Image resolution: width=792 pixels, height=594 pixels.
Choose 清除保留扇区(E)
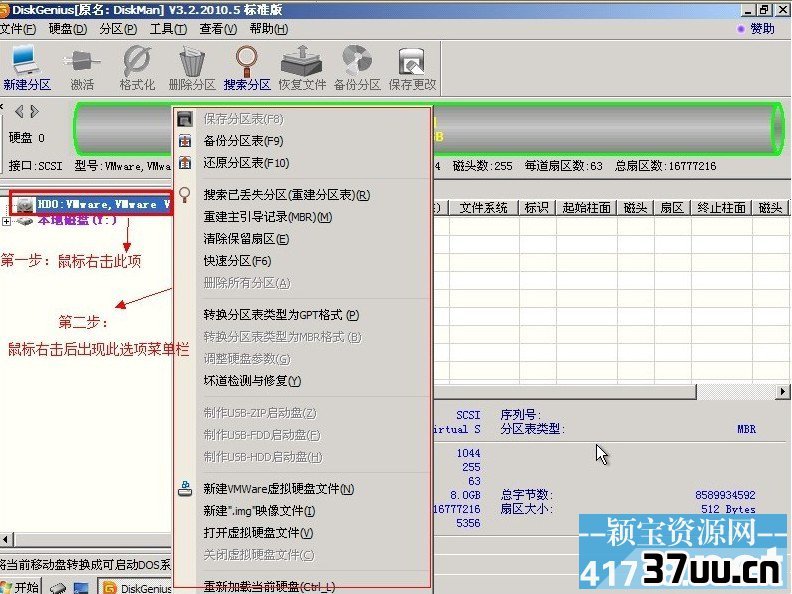(x=246, y=238)
